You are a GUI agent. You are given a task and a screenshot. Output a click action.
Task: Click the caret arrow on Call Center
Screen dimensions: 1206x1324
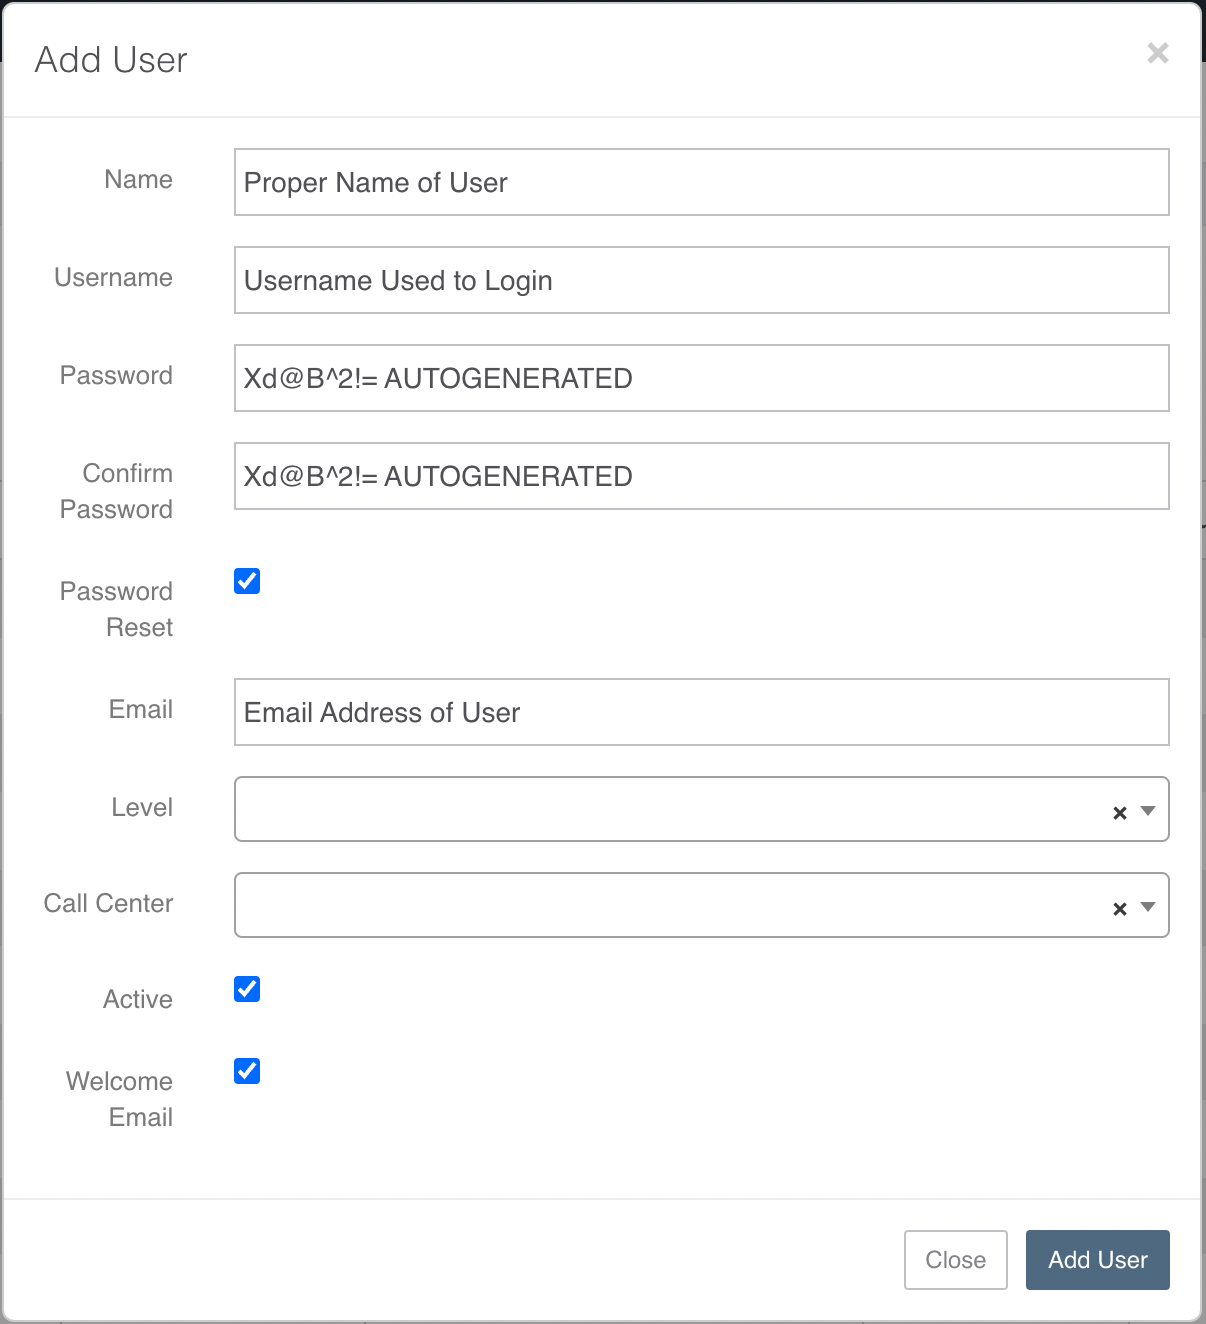(1146, 906)
